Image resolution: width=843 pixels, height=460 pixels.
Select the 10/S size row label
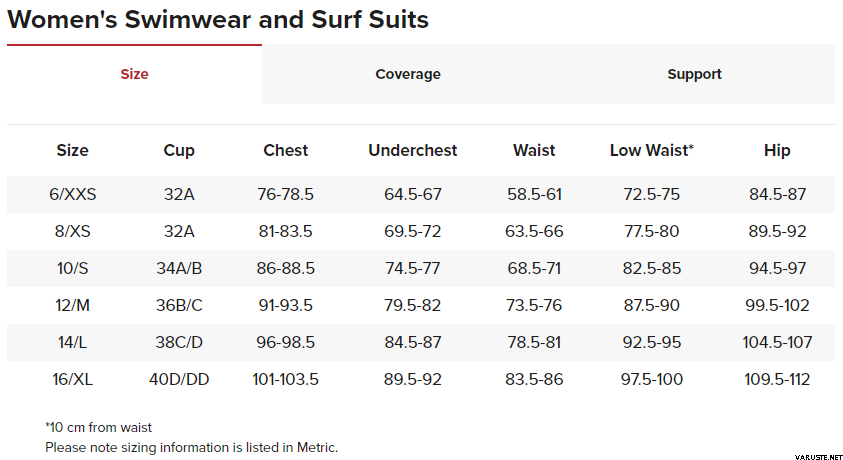click(73, 268)
